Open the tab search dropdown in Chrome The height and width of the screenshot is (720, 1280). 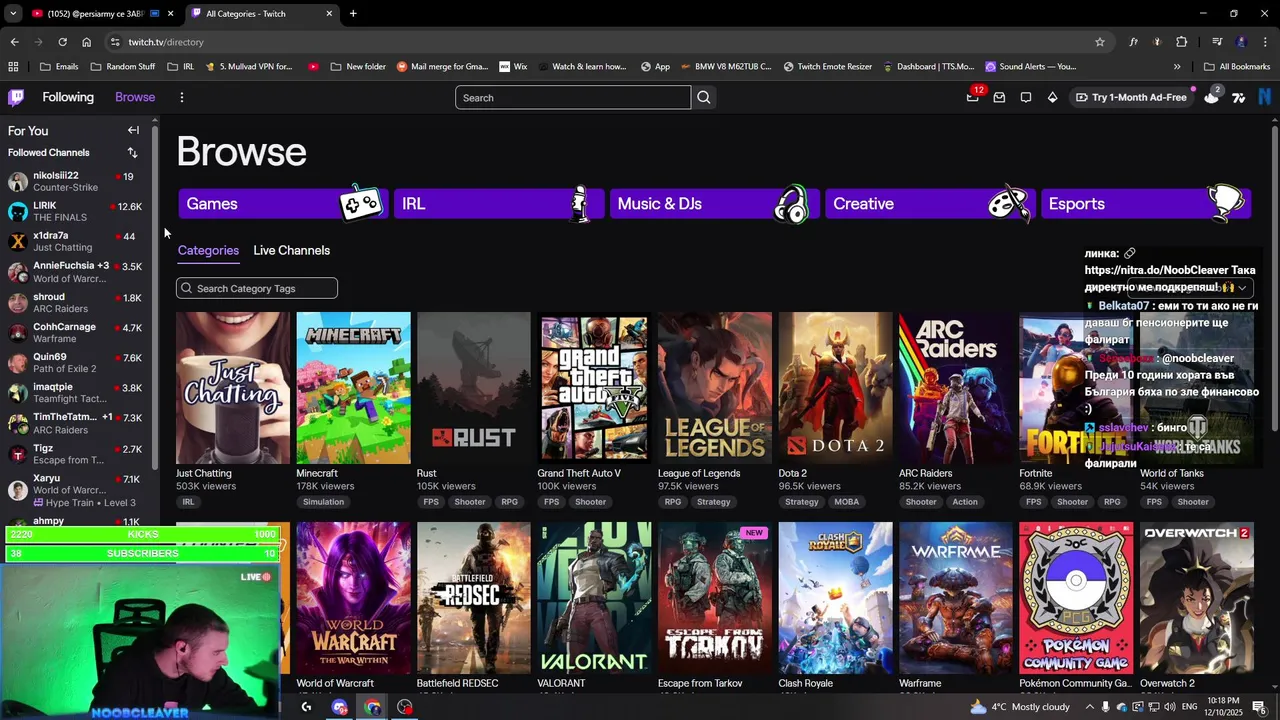(x=13, y=13)
